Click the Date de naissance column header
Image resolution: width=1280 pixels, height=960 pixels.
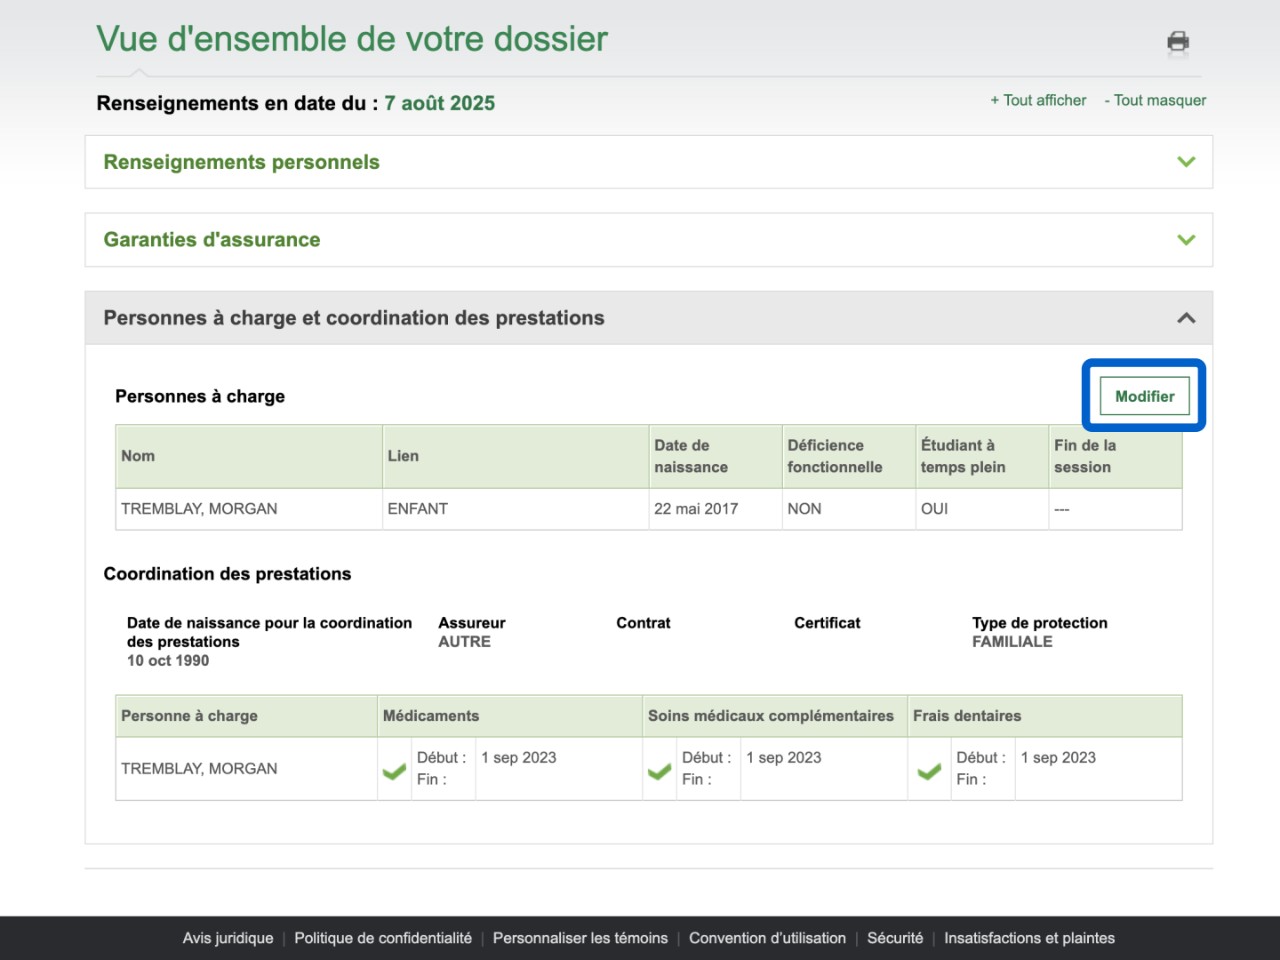691,456
